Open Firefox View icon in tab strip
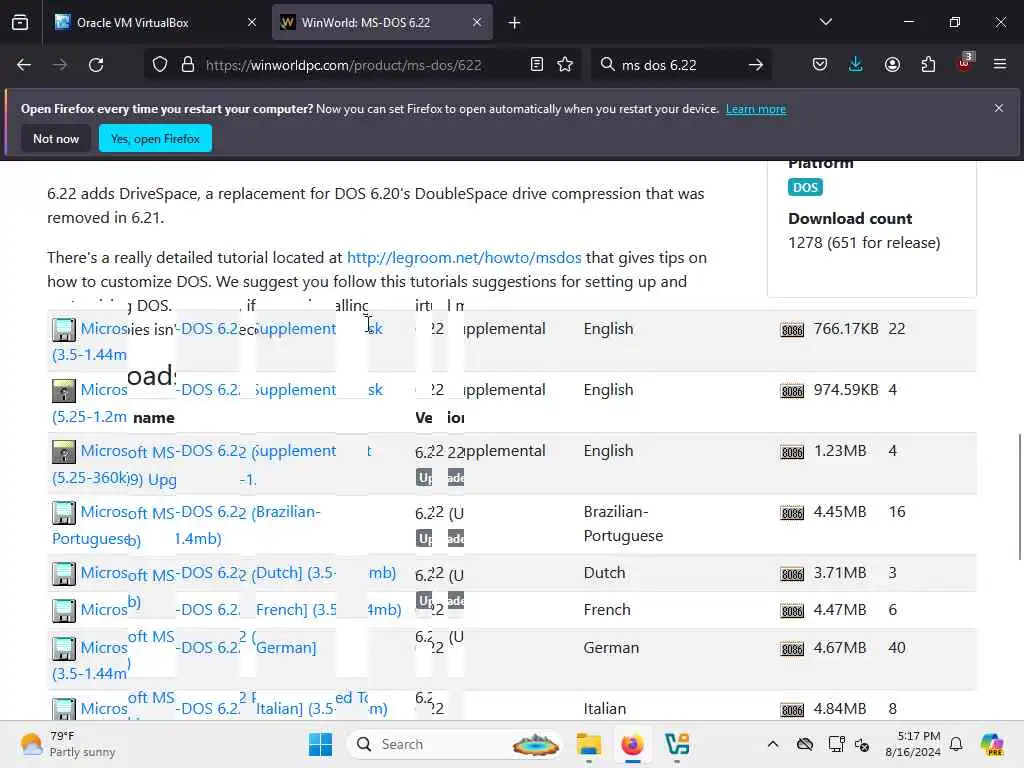 [x=20, y=22]
